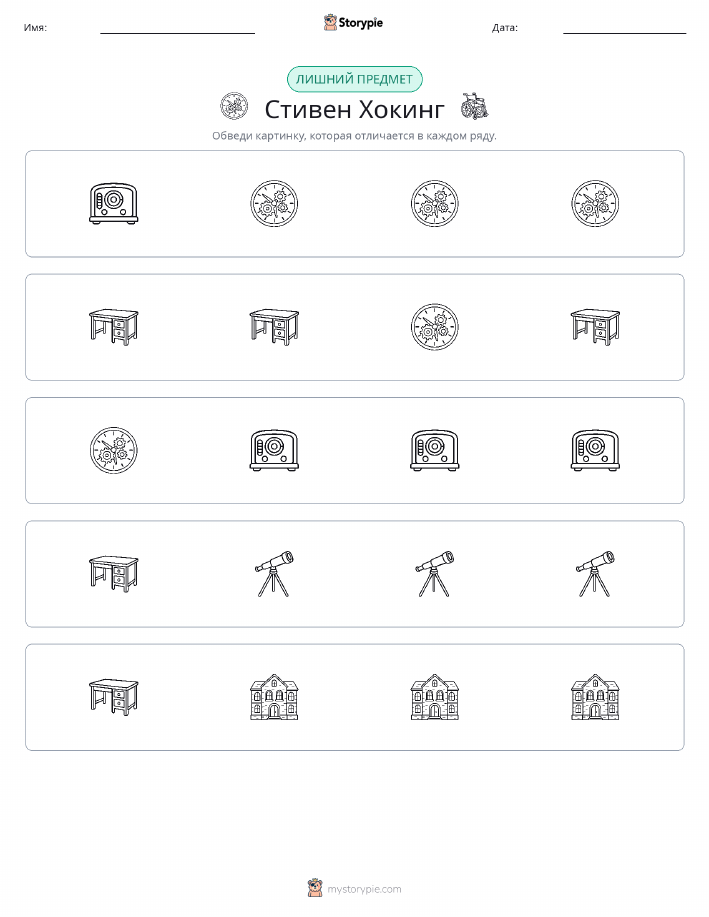
Task: Pick the clock beside three radios
Action: (113, 450)
